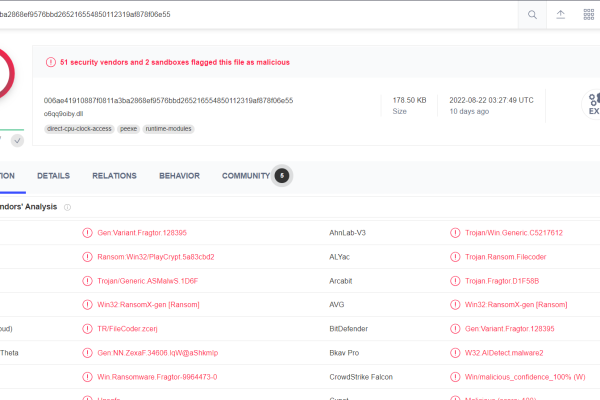The height and width of the screenshot is (400, 600).
Task: Open the BEHAVIOR tab
Action: point(179,176)
